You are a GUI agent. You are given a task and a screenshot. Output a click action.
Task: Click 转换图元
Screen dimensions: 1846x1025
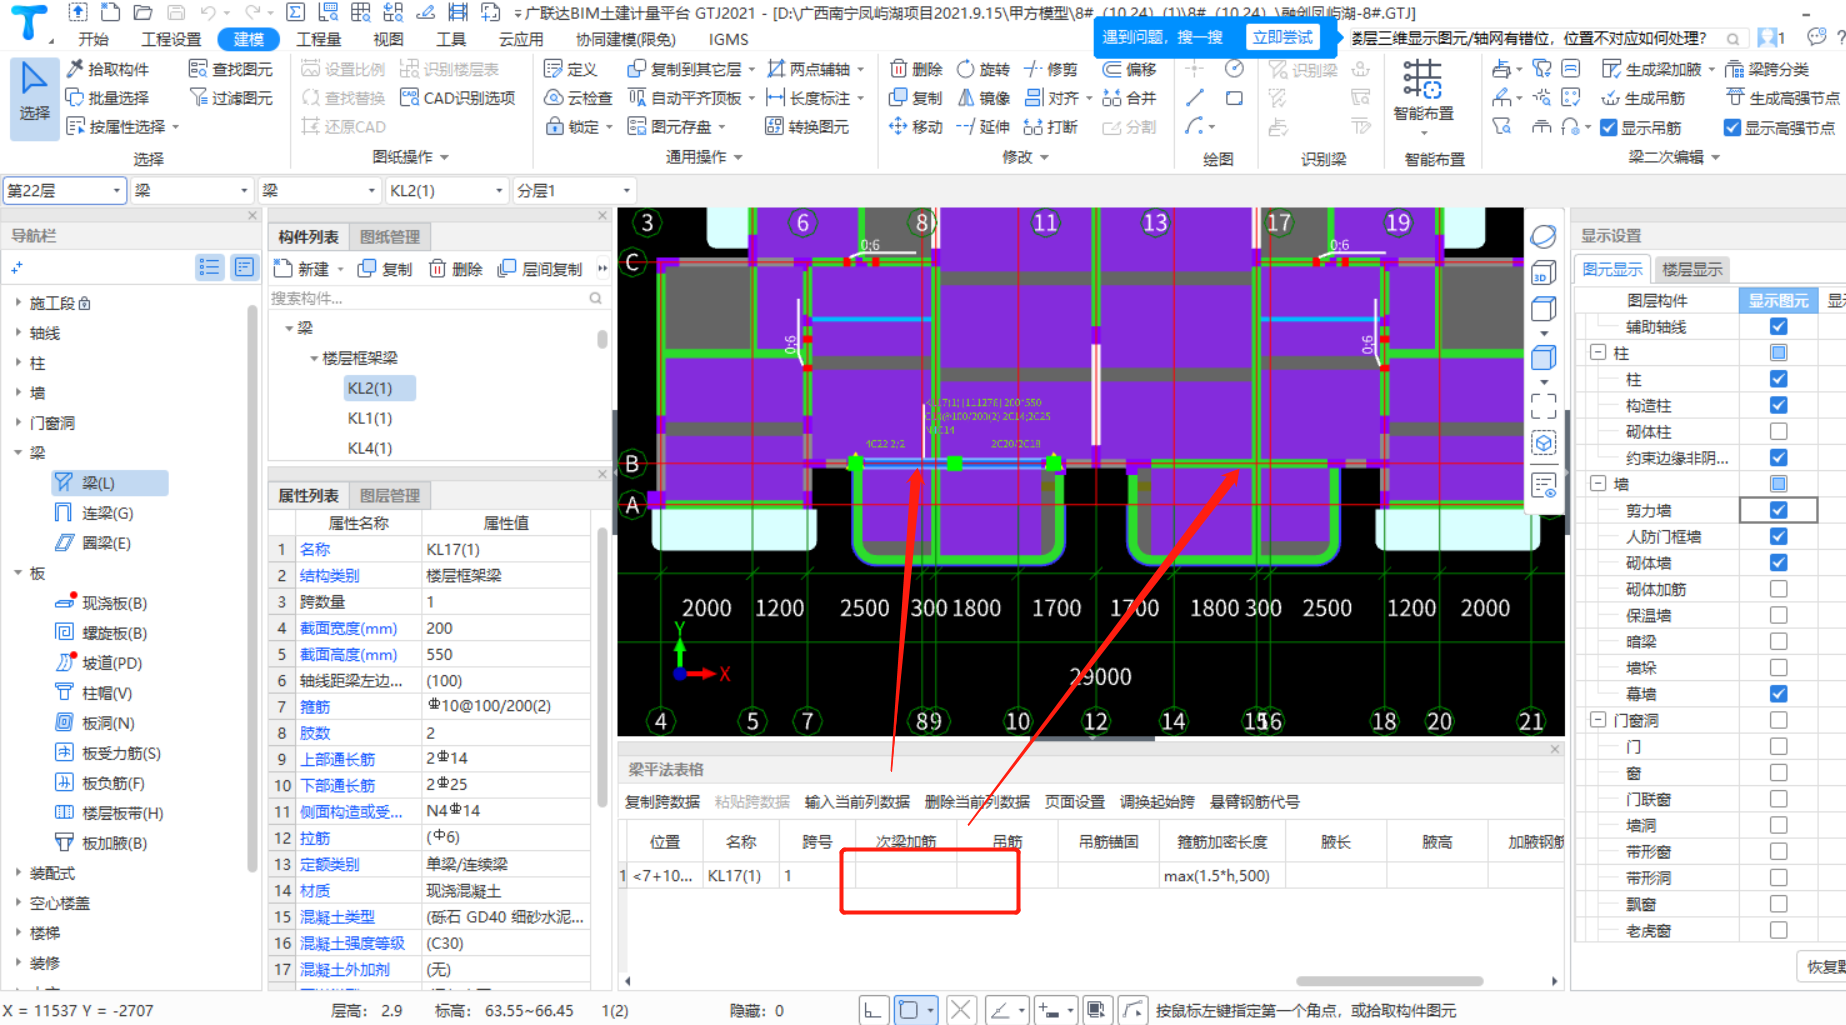pyautogui.click(x=807, y=127)
